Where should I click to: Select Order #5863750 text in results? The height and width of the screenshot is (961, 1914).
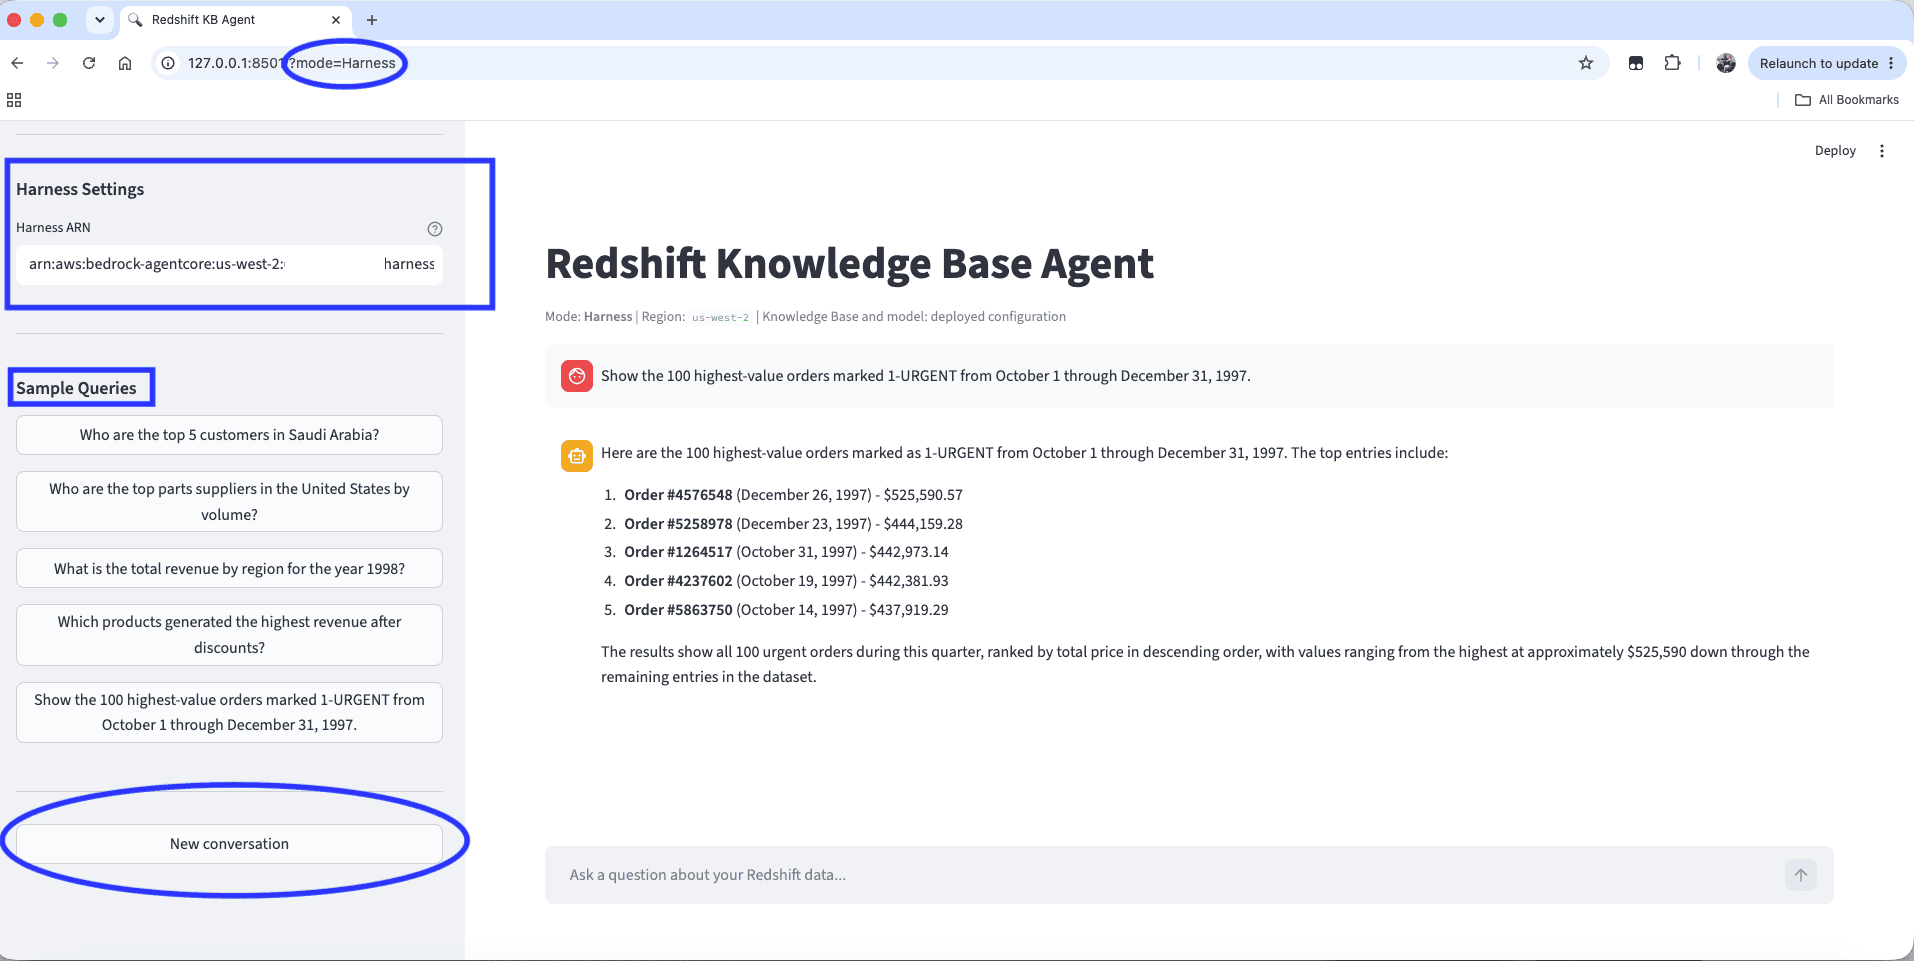tap(678, 610)
